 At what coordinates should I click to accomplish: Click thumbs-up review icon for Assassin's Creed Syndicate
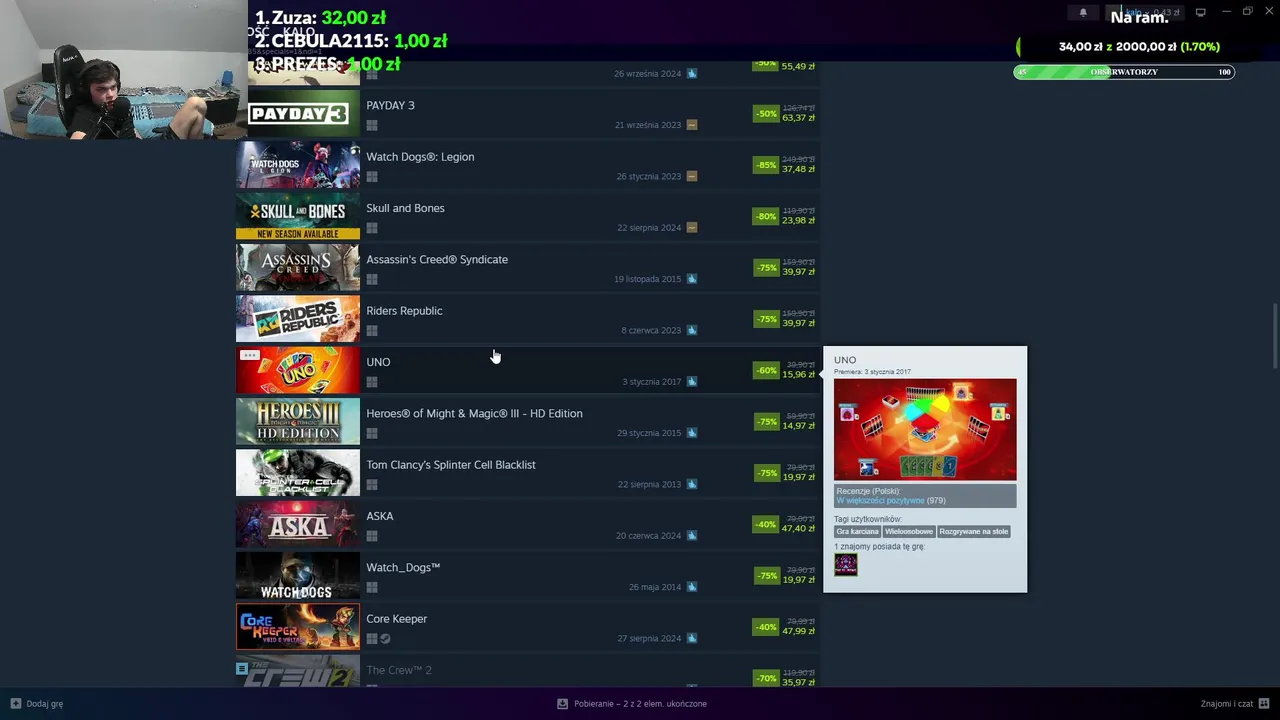(x=692, y=279)
